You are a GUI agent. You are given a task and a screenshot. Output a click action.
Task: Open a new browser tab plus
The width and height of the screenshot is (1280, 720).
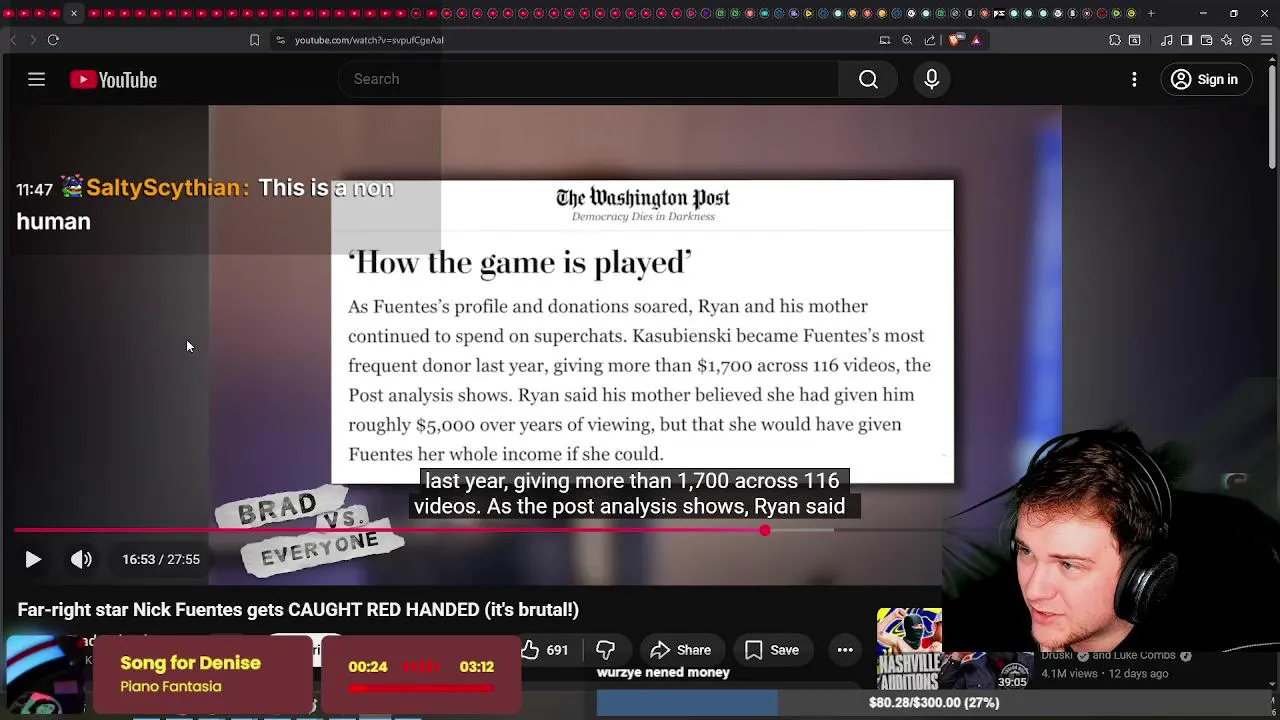(x=1151, y=13)
